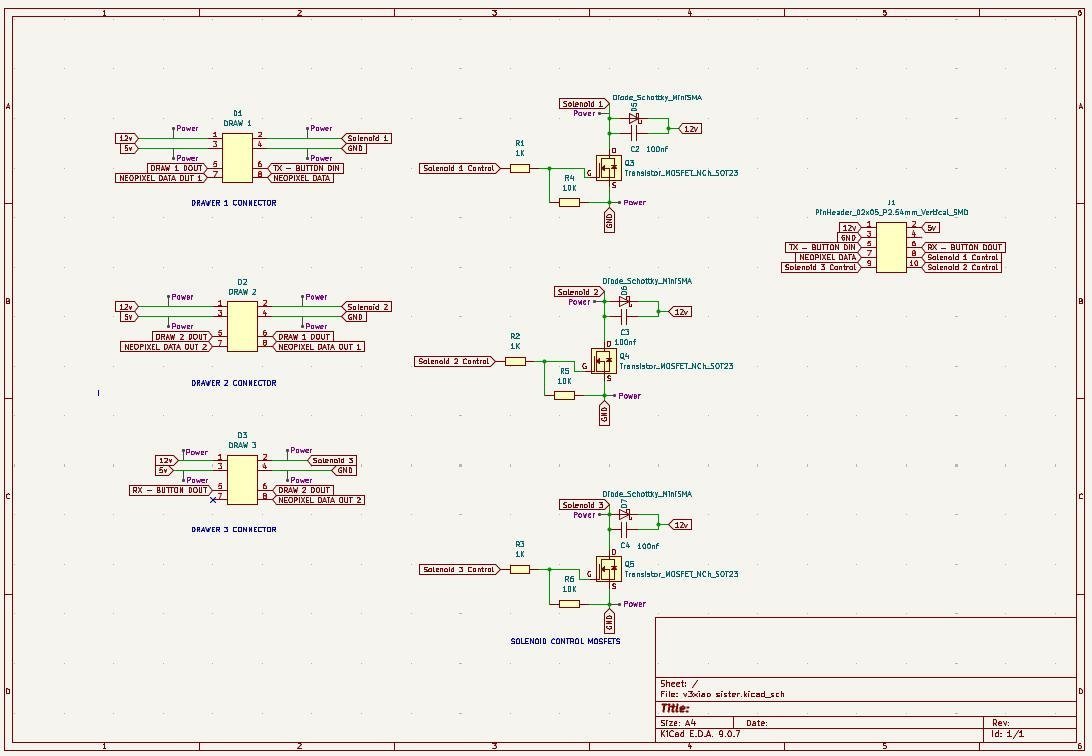
Task: Click the Solenoid 1 Control label on J1
Action: [x=962, y=257]
